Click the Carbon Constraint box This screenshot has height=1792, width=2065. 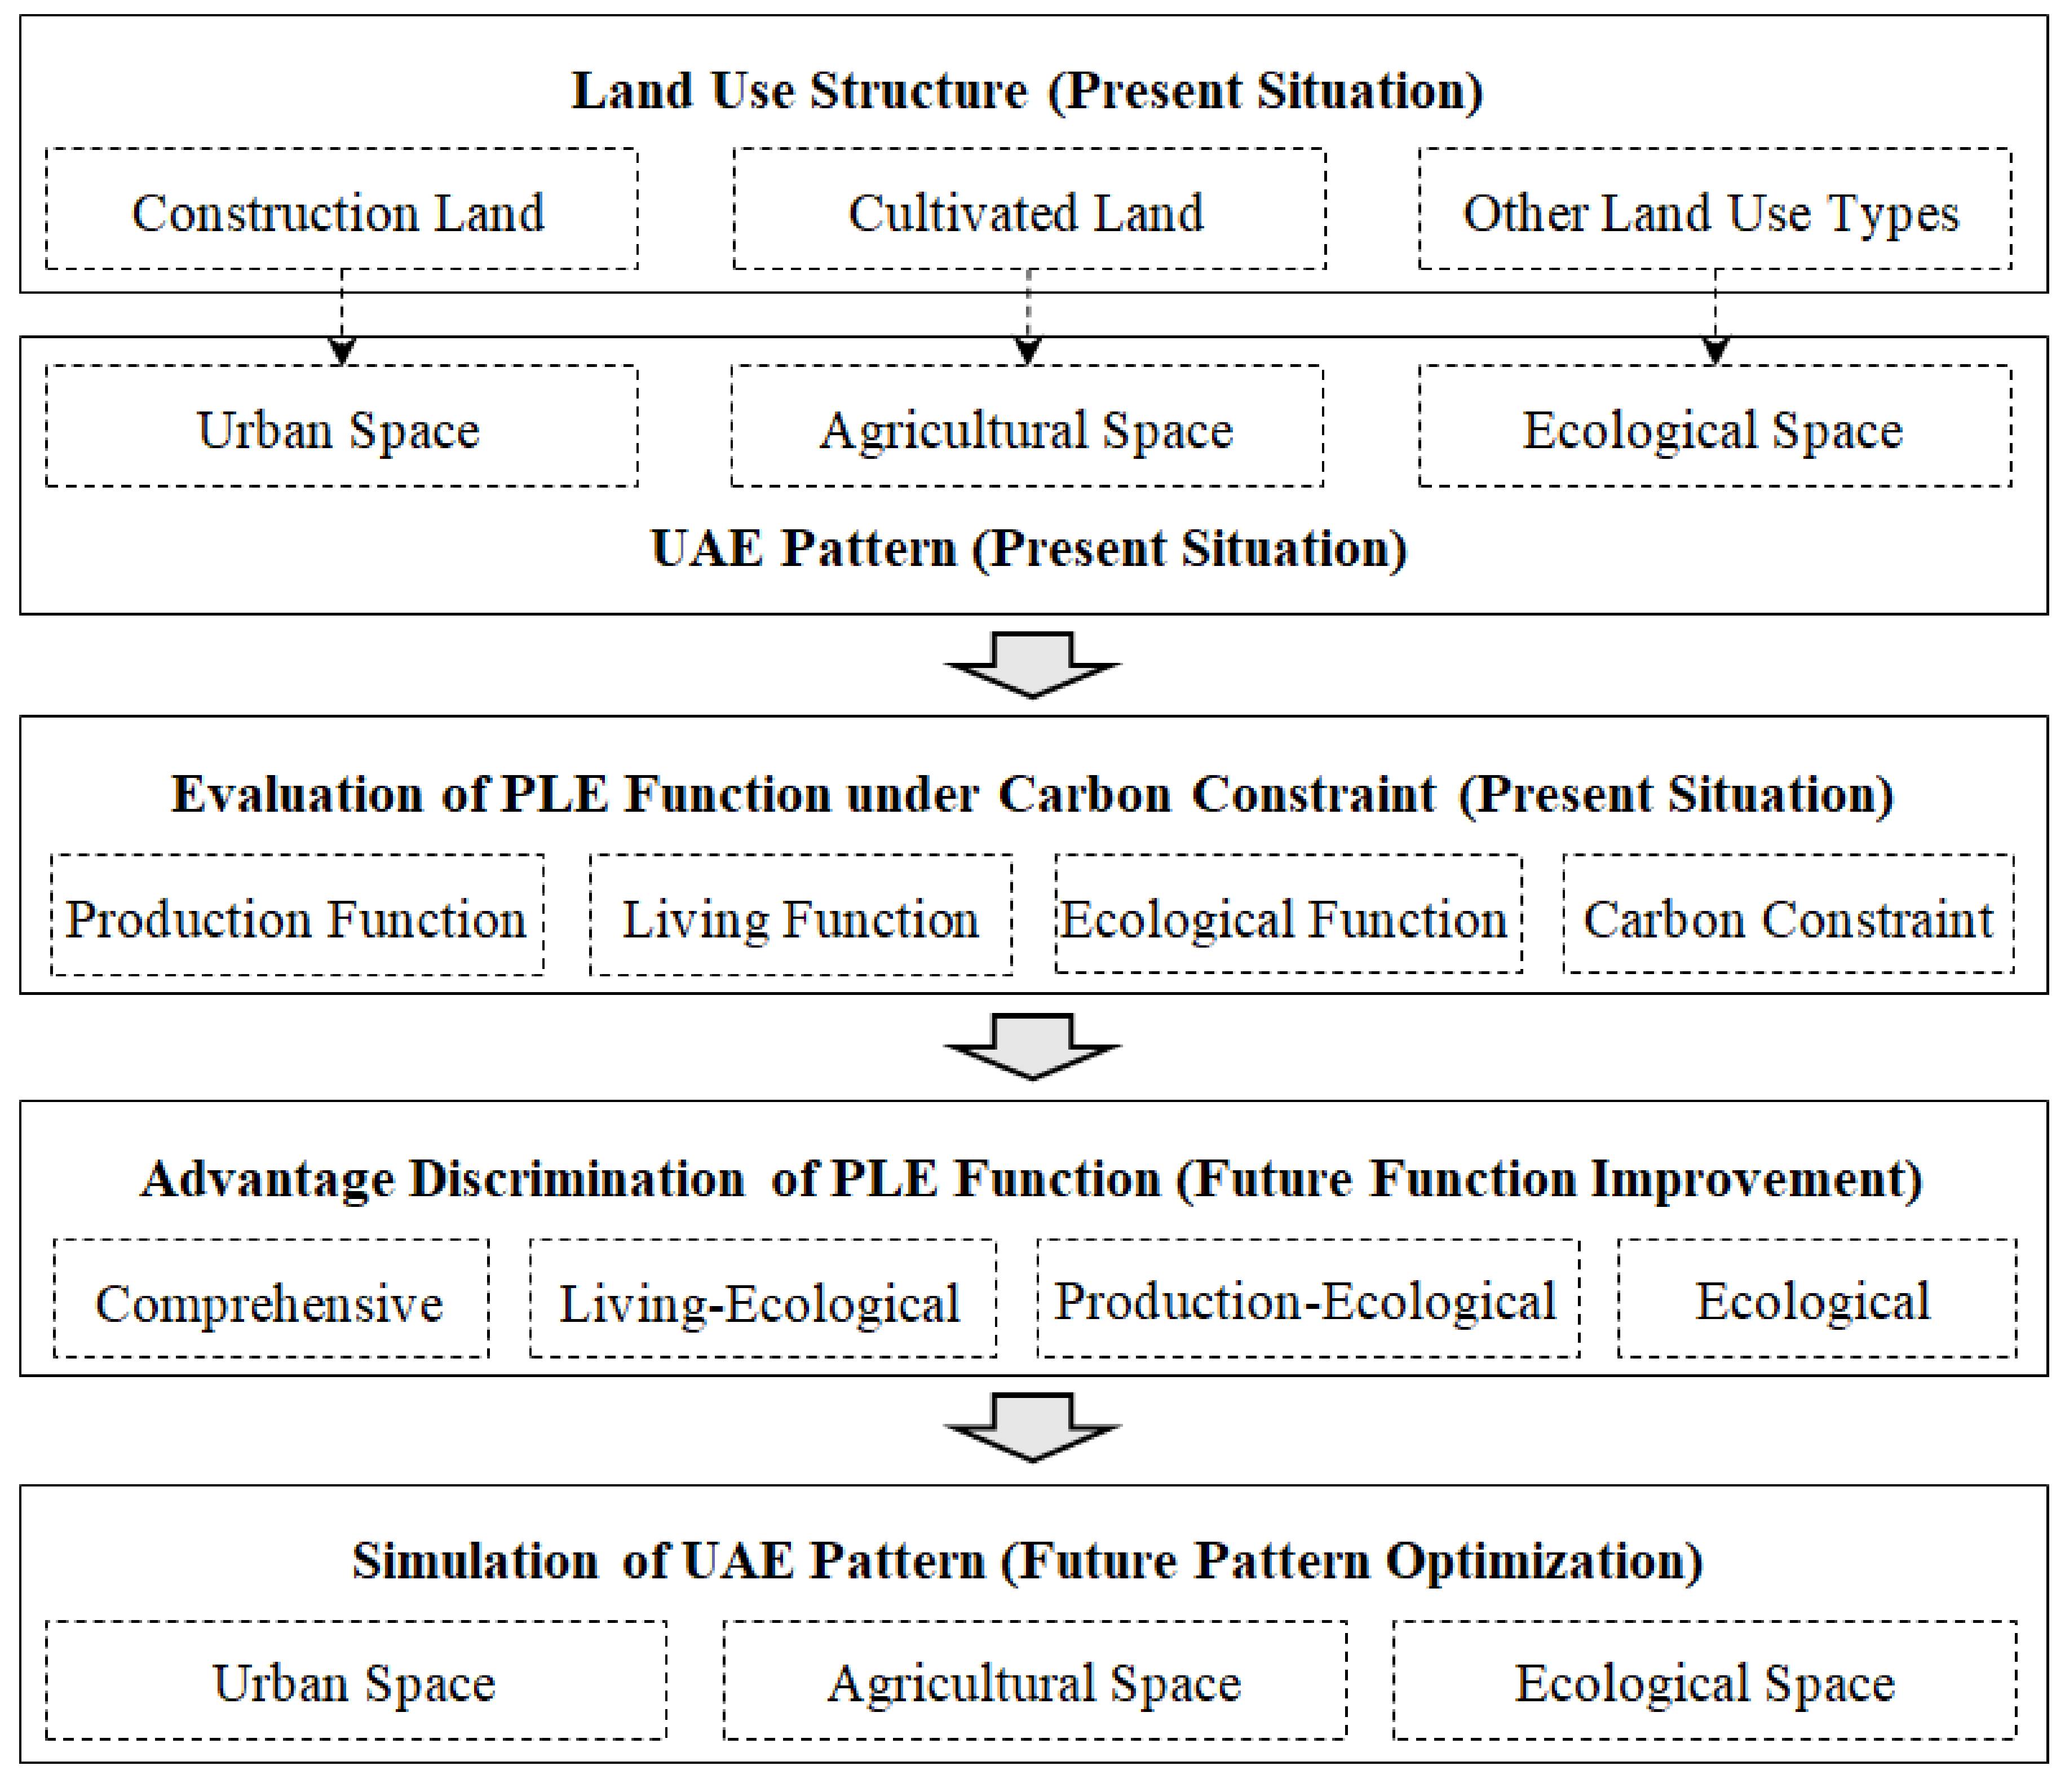[x=1788, y=916]
